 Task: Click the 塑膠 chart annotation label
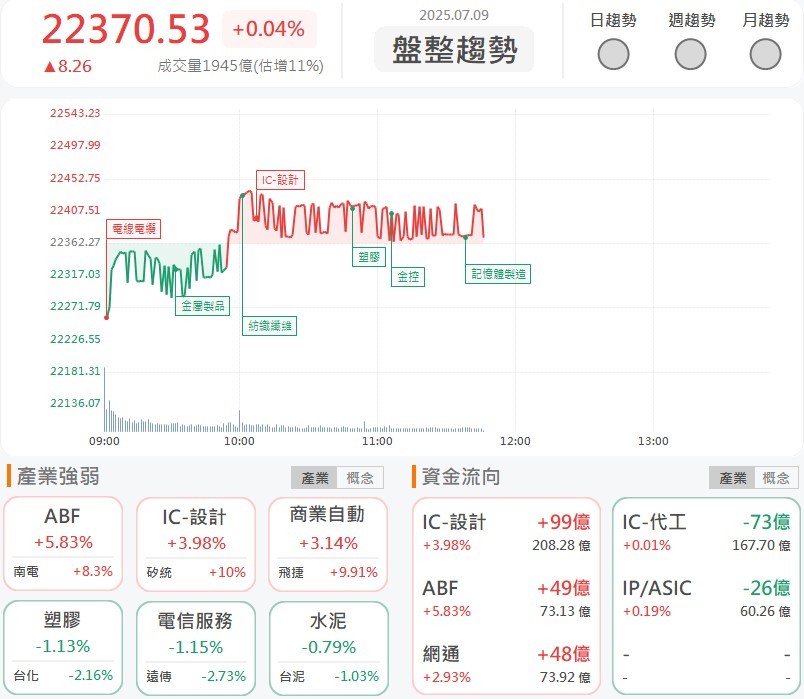coord(369,257)
